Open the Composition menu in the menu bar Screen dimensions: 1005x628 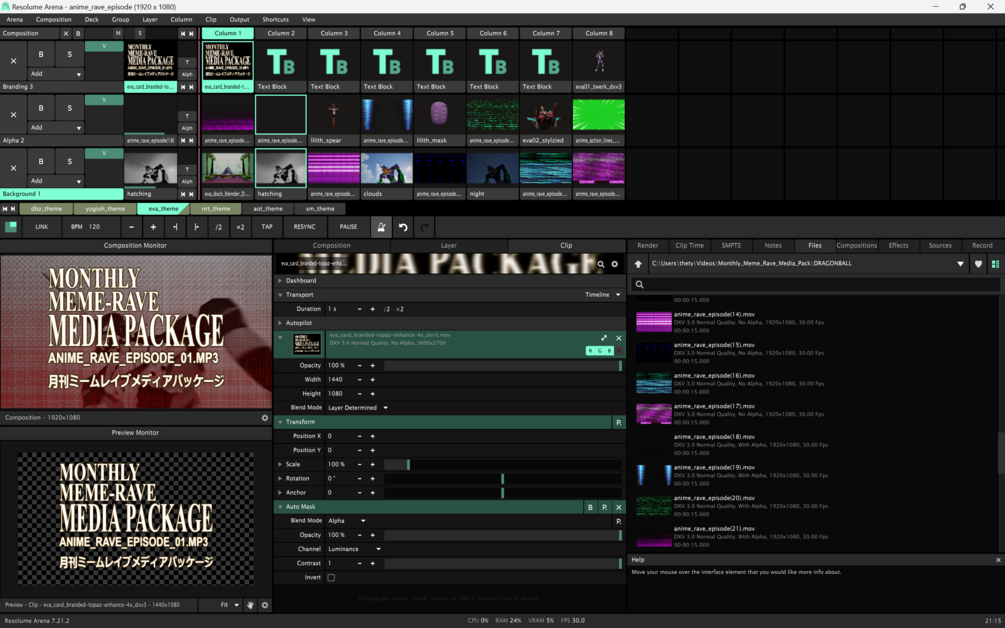(x=54, y=19)
